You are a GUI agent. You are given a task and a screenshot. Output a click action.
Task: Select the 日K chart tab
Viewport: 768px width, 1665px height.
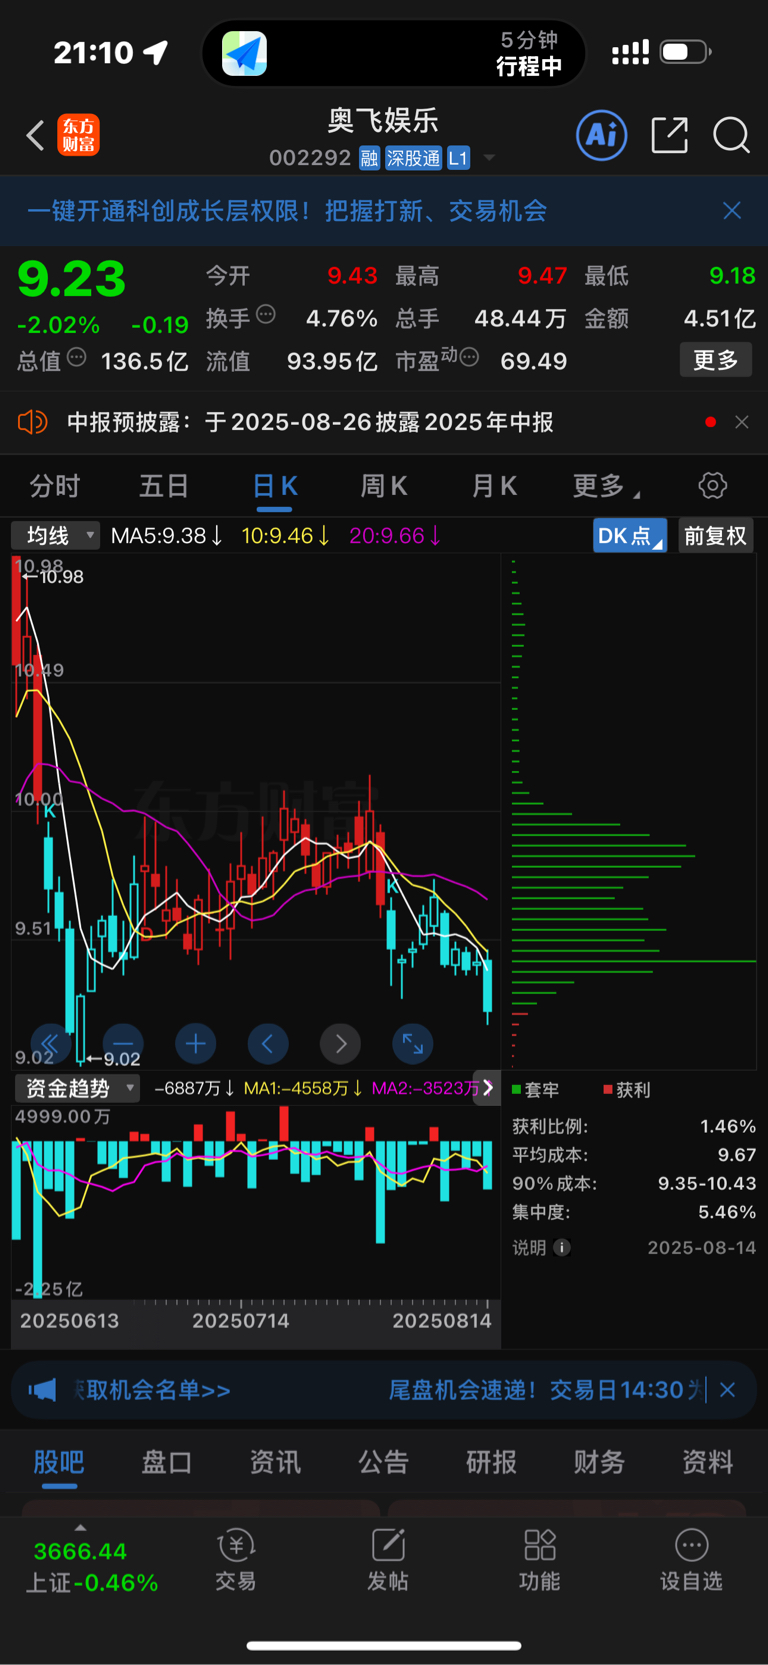[275, 486]
